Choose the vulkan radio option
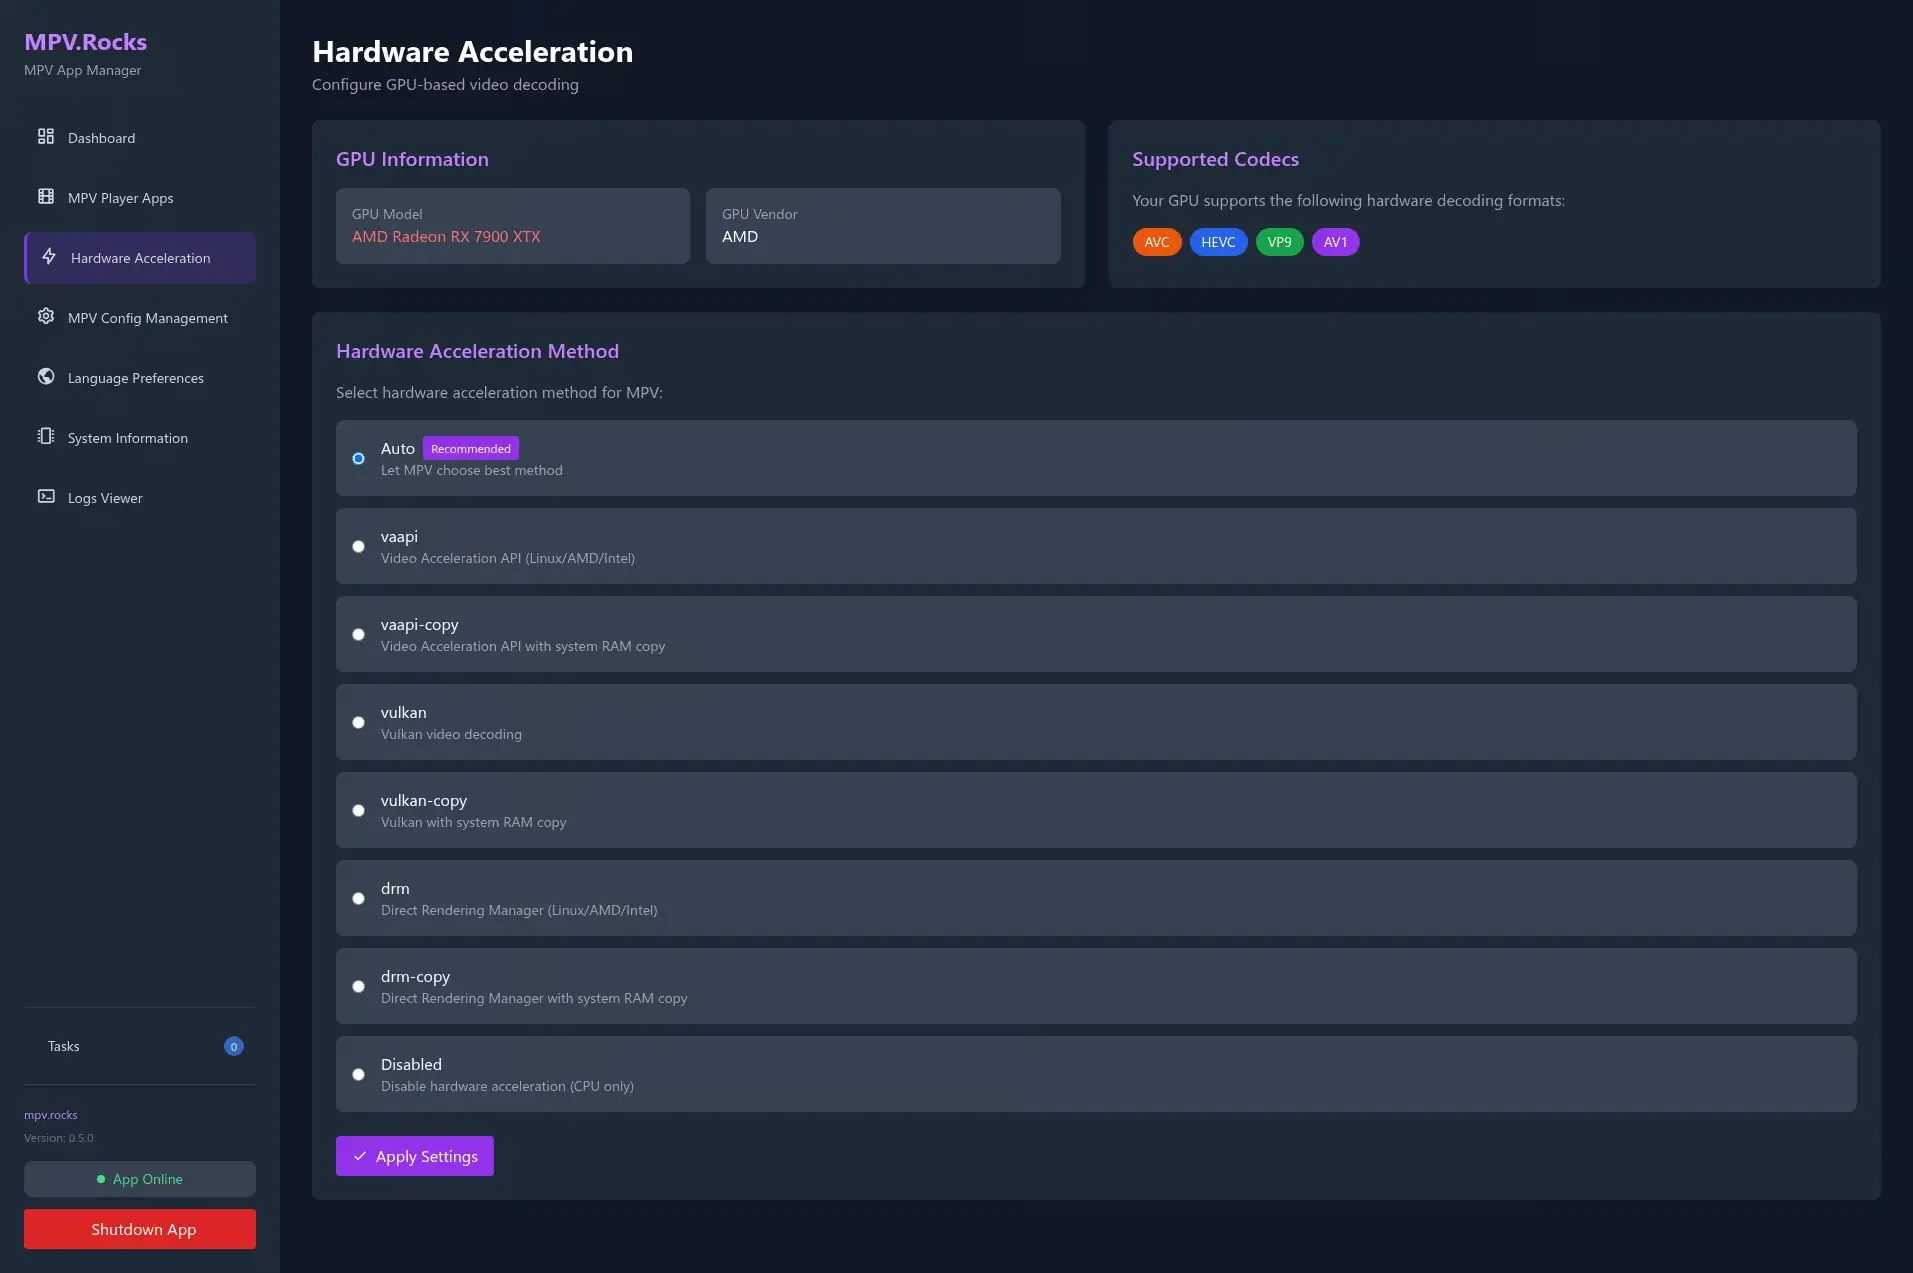 pos(358,723)
